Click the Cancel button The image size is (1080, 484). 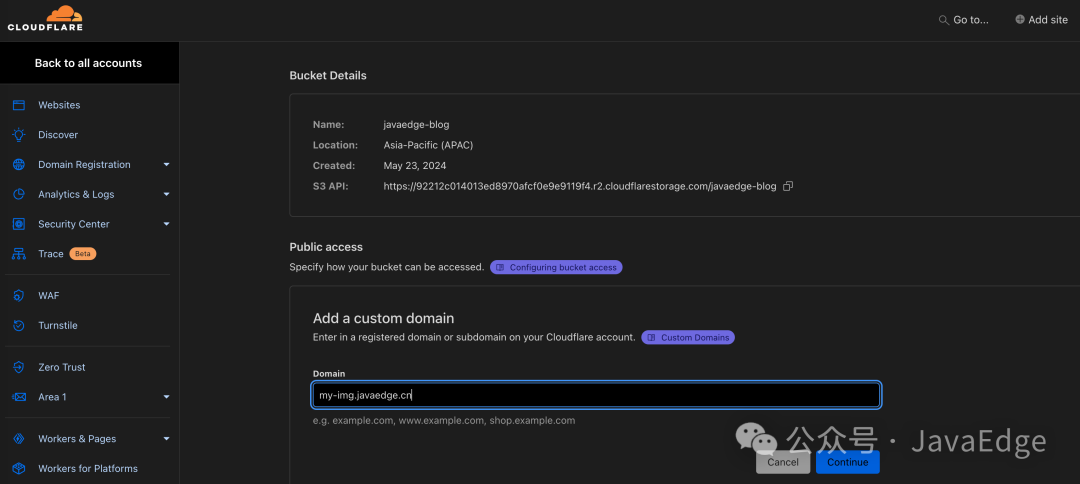click(x=783, y=462)
